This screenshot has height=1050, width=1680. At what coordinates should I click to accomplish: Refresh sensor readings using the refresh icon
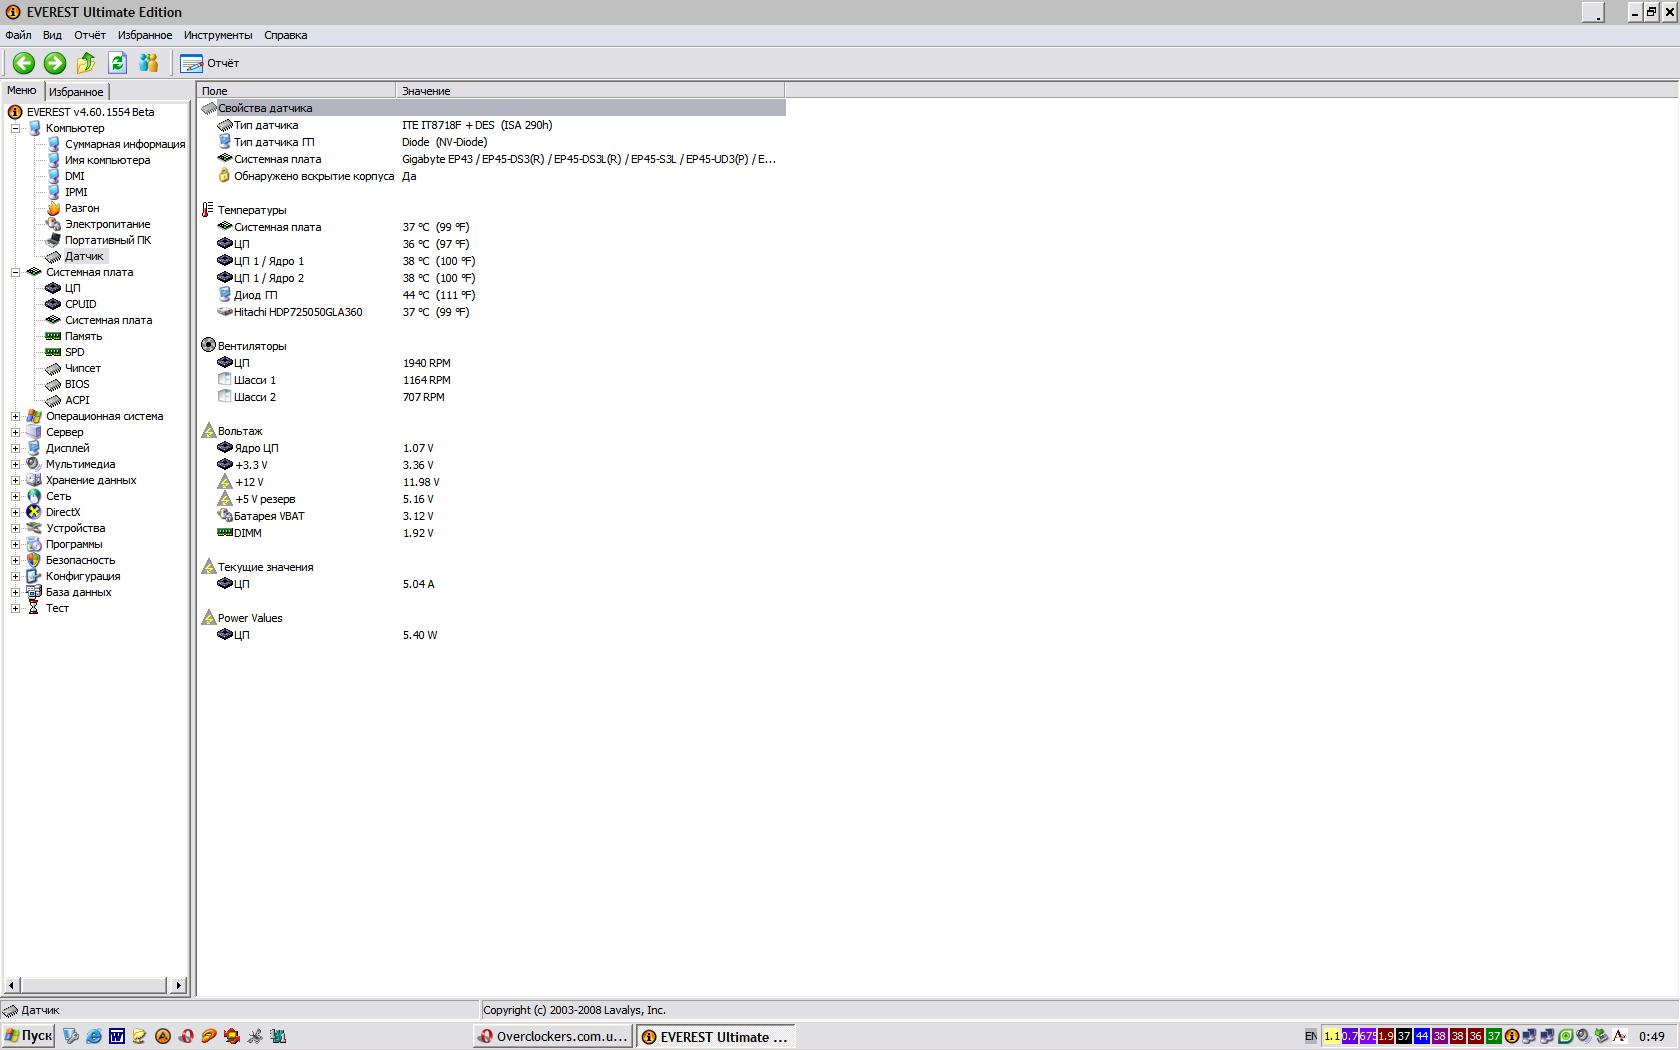pos(117,63)
